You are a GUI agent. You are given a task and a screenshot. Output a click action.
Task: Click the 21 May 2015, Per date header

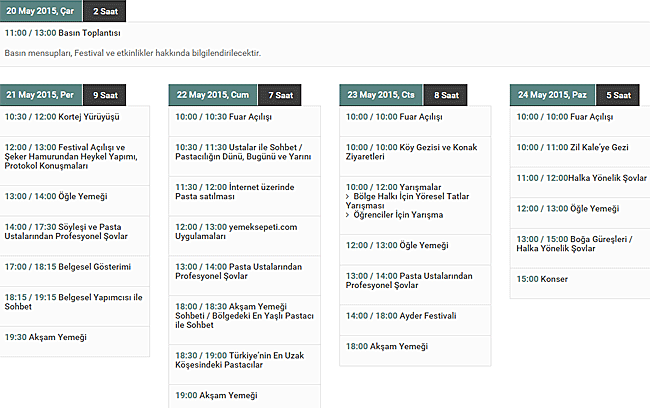point(40,95)
